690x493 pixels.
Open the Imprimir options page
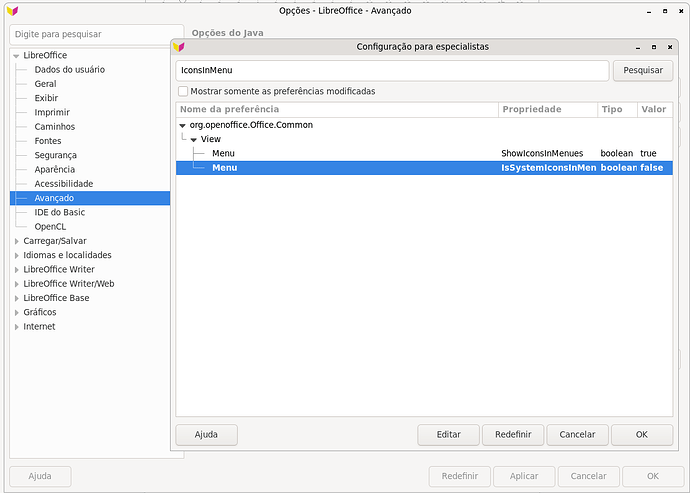[52, 112]
